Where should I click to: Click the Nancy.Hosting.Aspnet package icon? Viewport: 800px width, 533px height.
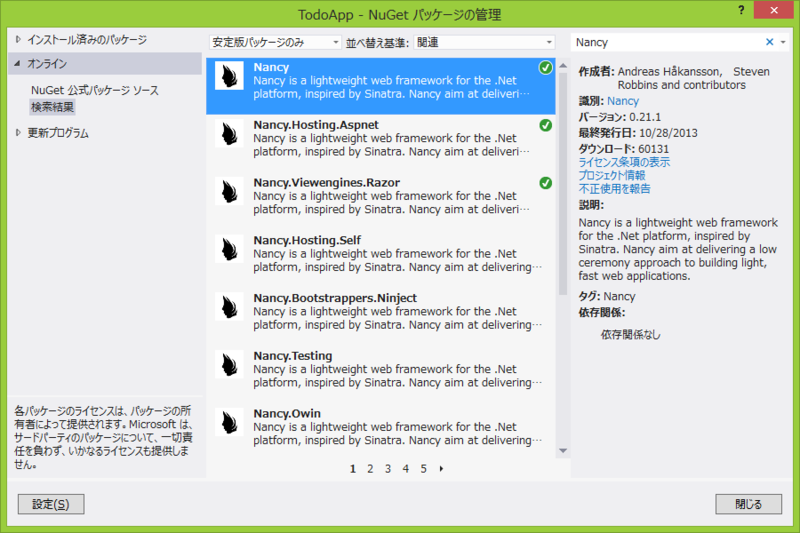(229, 134)
